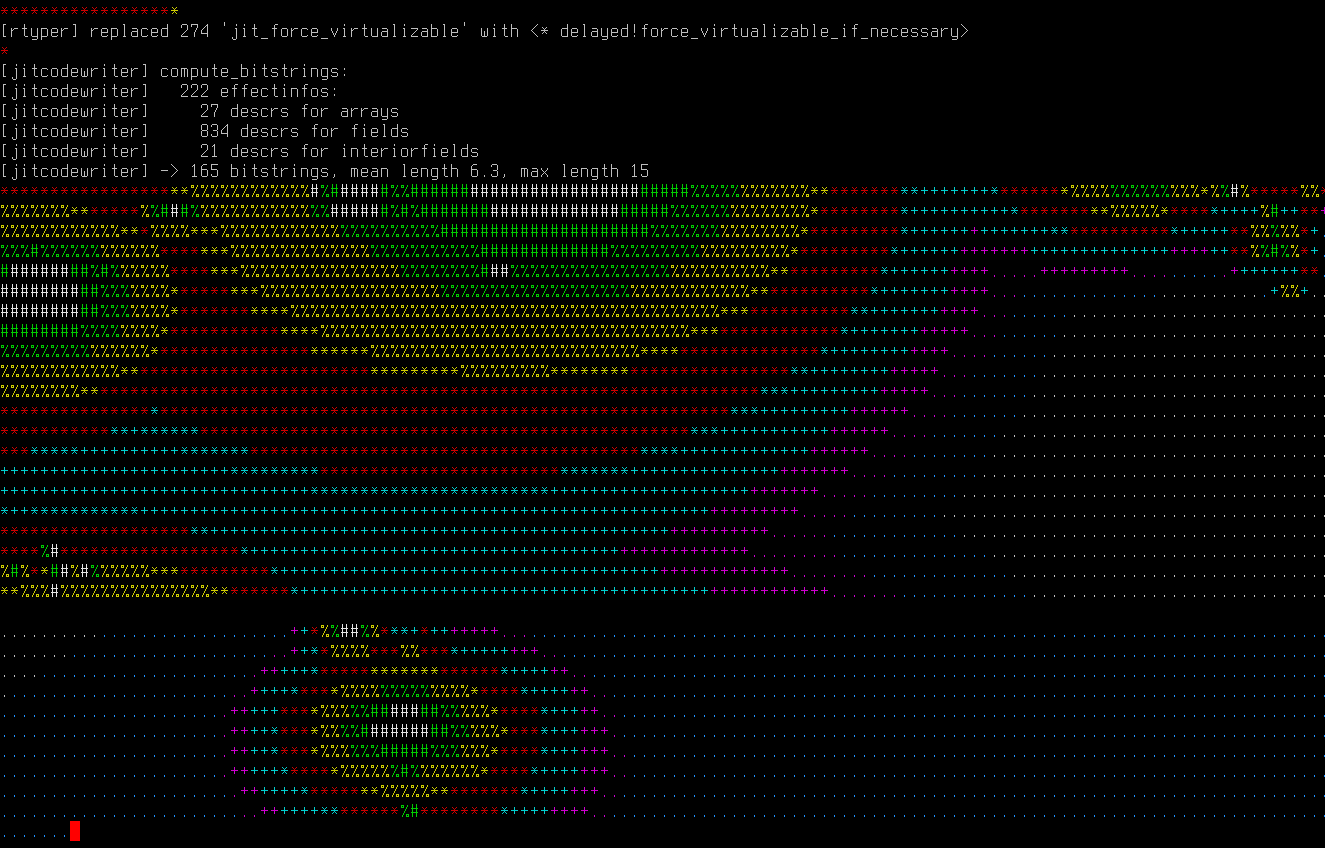
Task: Select the number '274' in the rtyper line
Action: coord(195,31)
